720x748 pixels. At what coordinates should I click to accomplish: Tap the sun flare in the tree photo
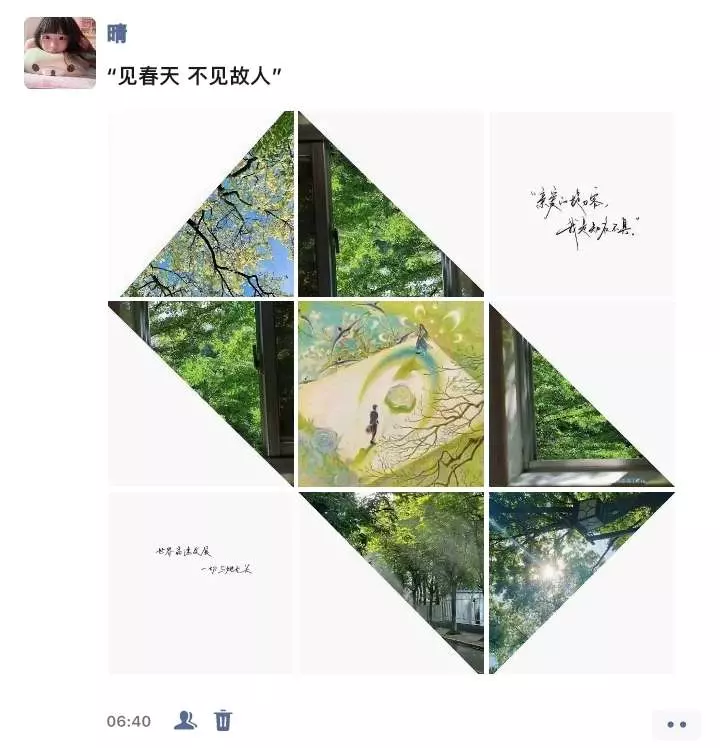(549, 570)
